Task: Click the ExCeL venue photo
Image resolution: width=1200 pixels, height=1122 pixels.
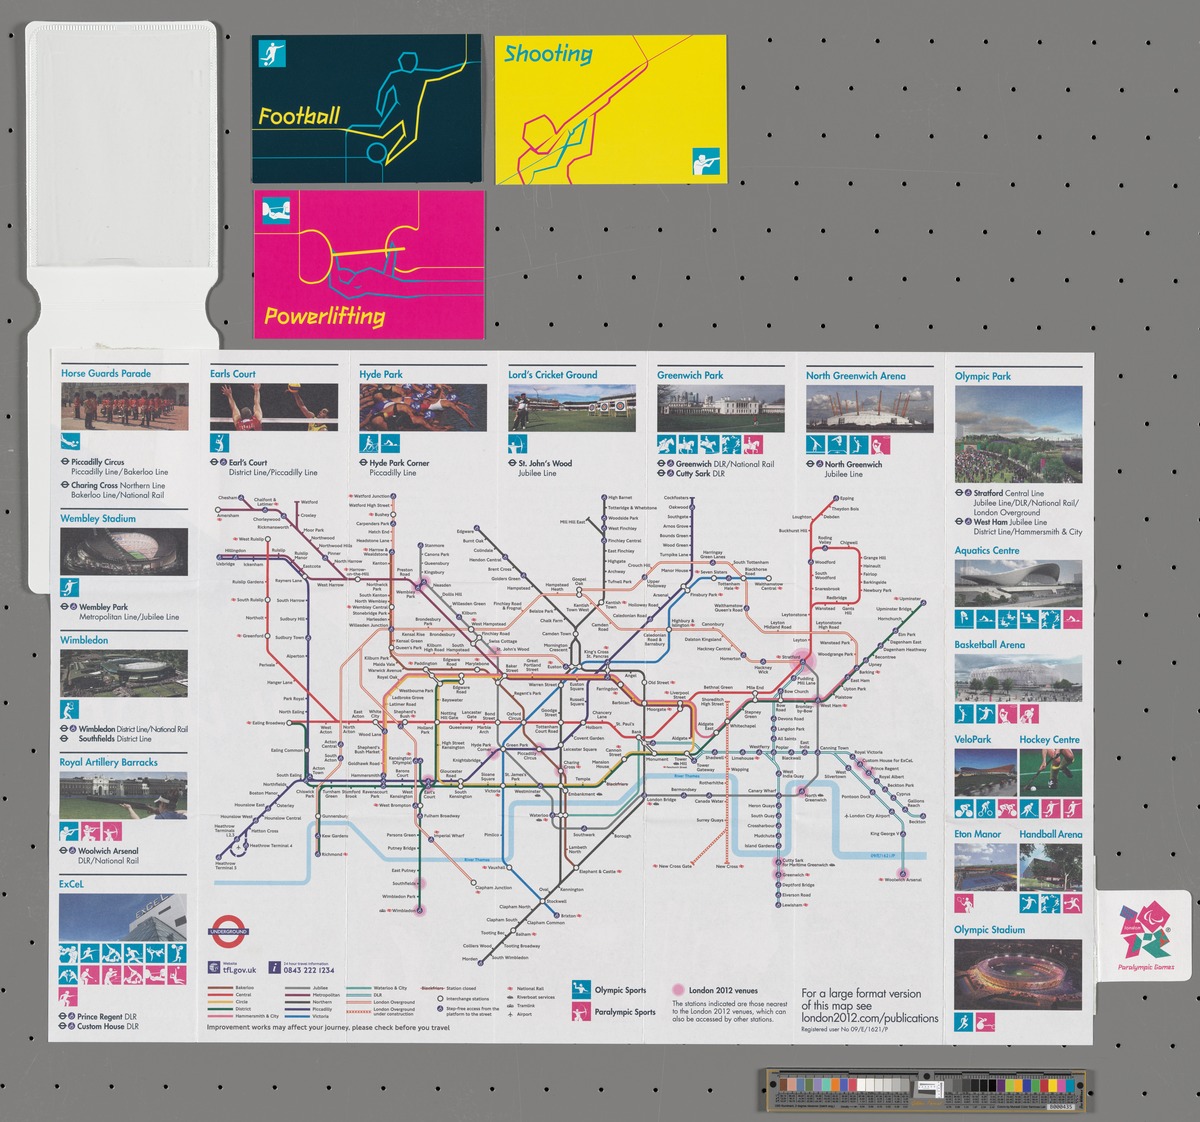Action: 122,917
